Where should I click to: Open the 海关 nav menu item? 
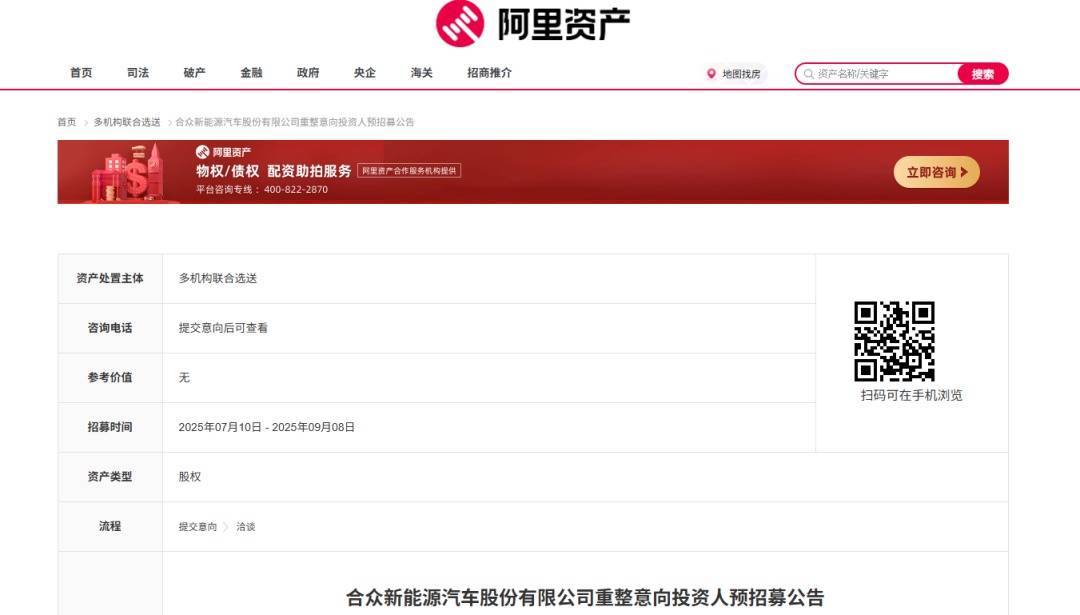coord(422,72)
